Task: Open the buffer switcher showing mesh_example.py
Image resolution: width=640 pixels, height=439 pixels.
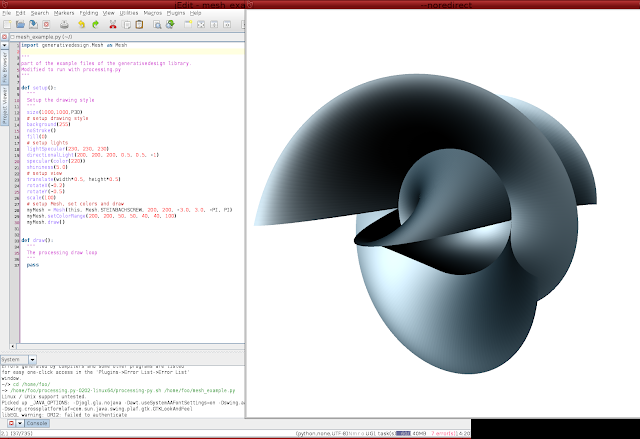Action: [x=127, y=37]
